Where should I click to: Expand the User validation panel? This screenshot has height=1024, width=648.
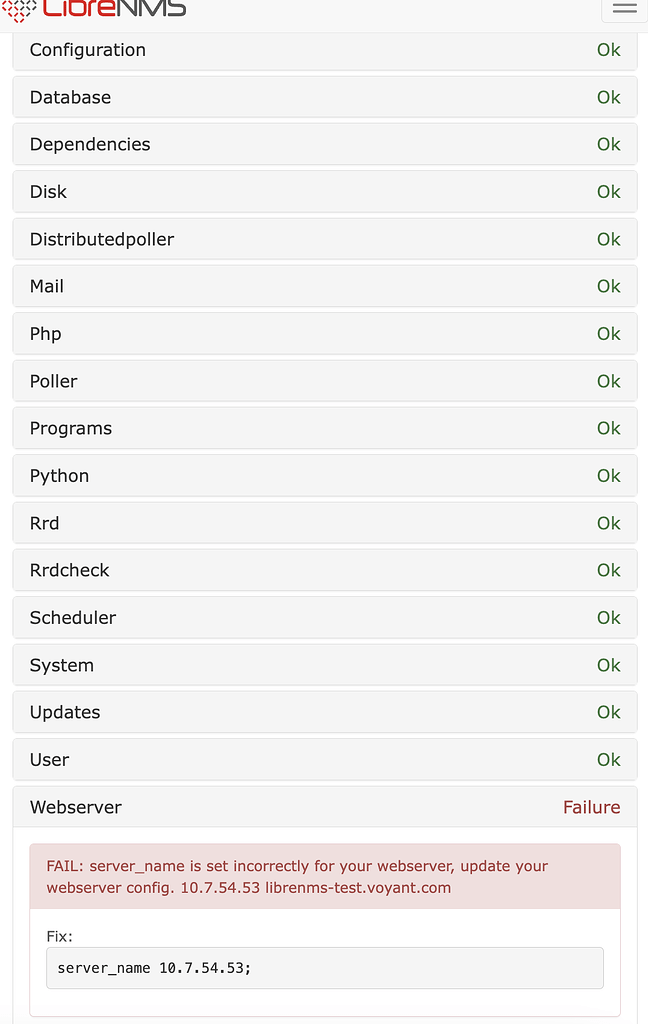point(324,759)
